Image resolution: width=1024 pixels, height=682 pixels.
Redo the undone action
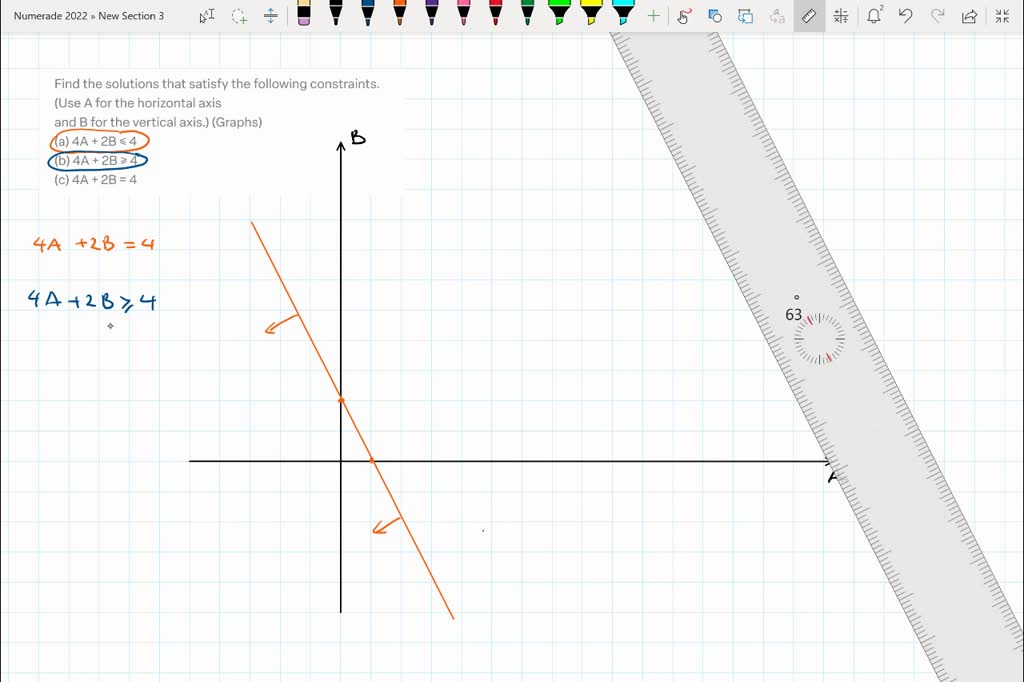pyautogui.click(x=938, y=15)
